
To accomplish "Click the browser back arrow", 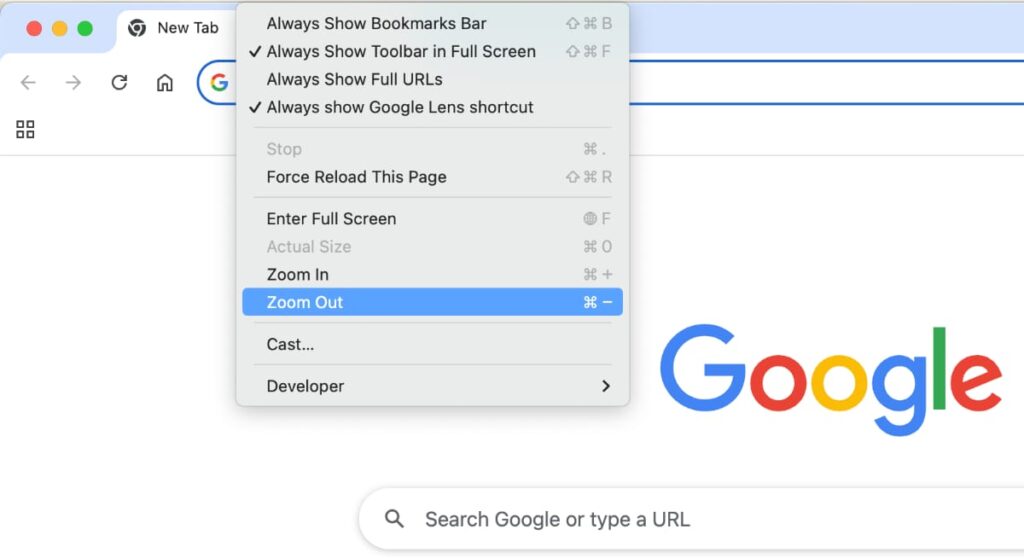I will (28, 83).
